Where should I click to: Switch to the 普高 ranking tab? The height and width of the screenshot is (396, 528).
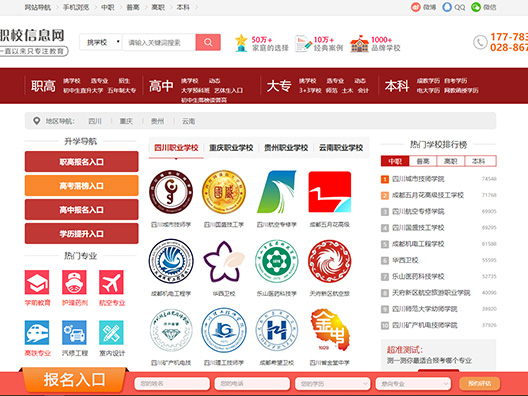pos(423,161)
